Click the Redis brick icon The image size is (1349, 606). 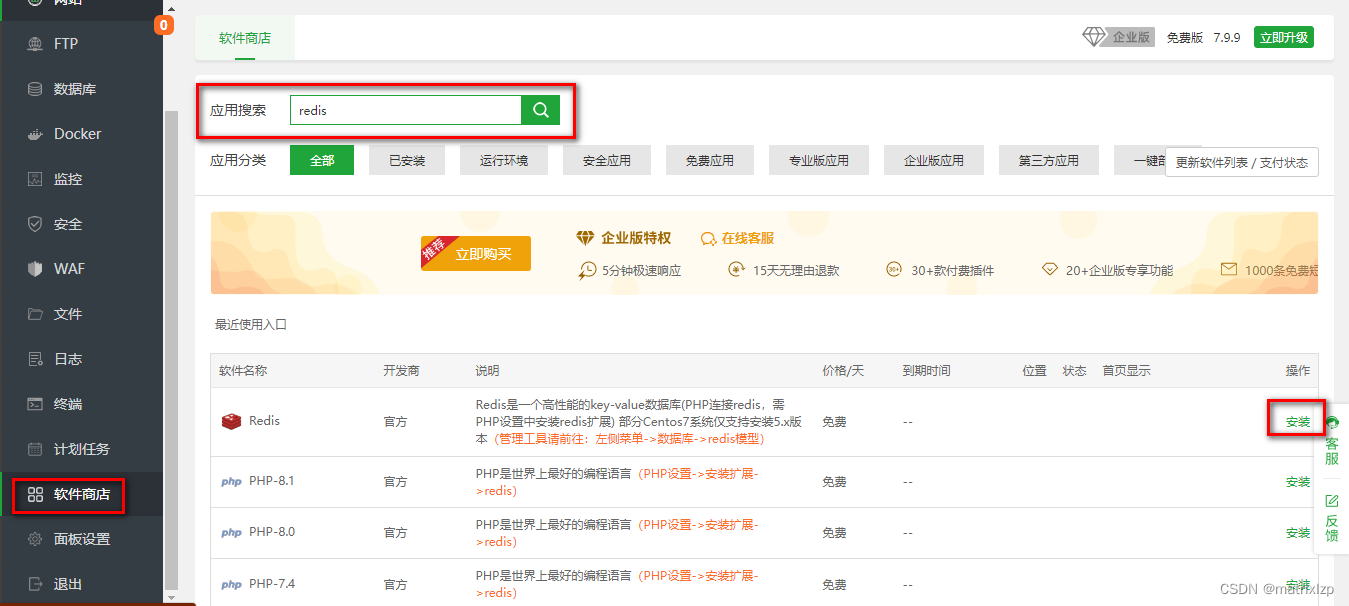coord(231,421)
